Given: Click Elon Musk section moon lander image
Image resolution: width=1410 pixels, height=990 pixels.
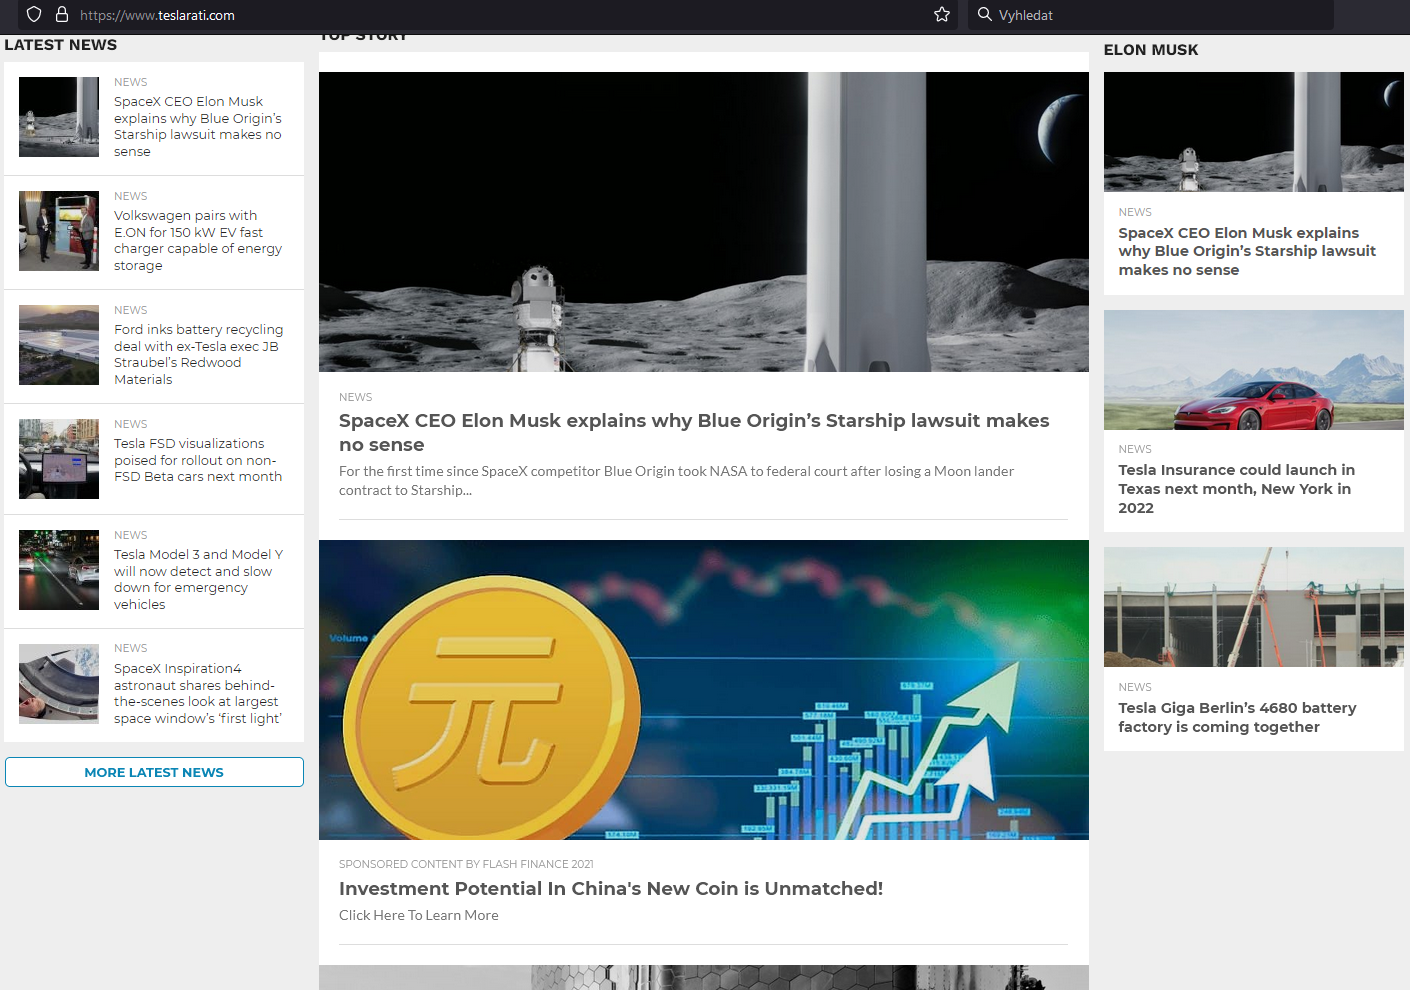Looking at the screenshot, I should click(x=1254, y=132).
